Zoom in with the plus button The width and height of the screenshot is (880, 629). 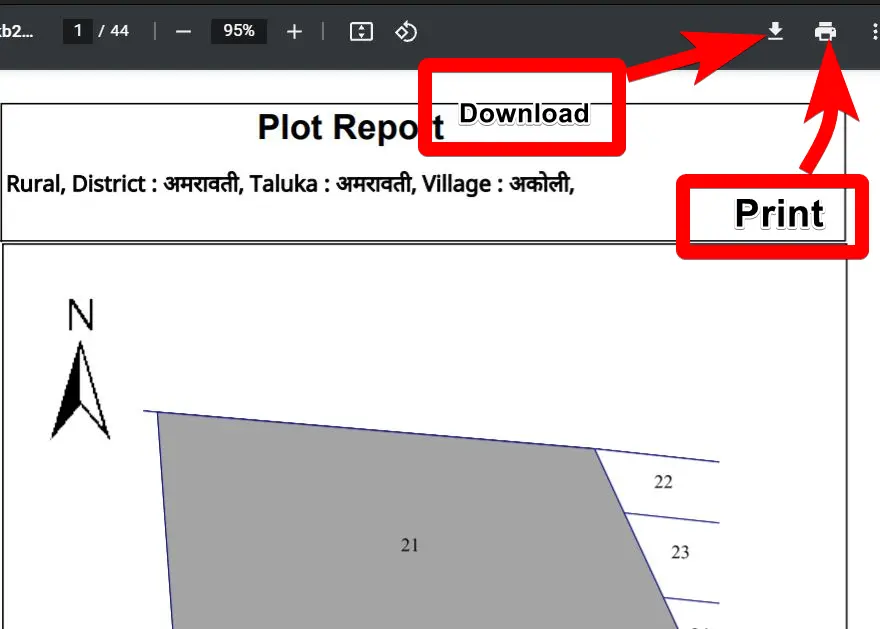294,32
